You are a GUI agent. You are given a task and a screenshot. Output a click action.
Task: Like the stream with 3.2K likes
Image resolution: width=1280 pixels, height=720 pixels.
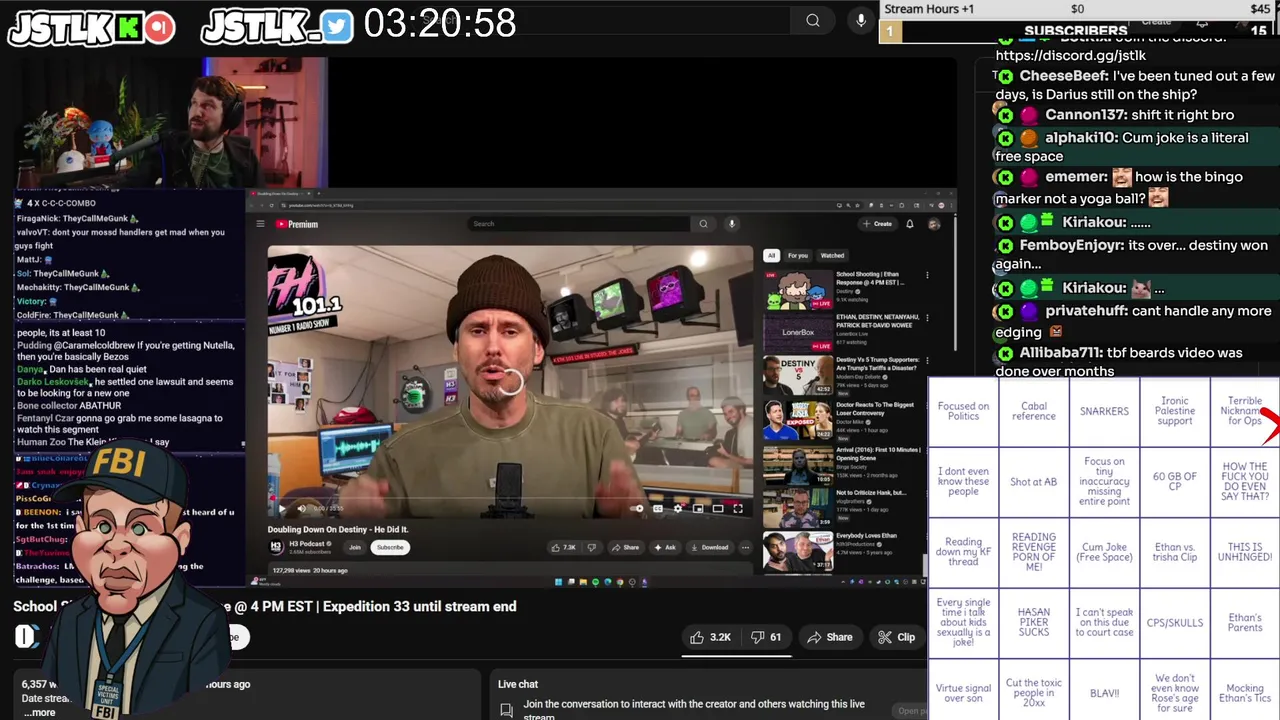coord(710,637)
